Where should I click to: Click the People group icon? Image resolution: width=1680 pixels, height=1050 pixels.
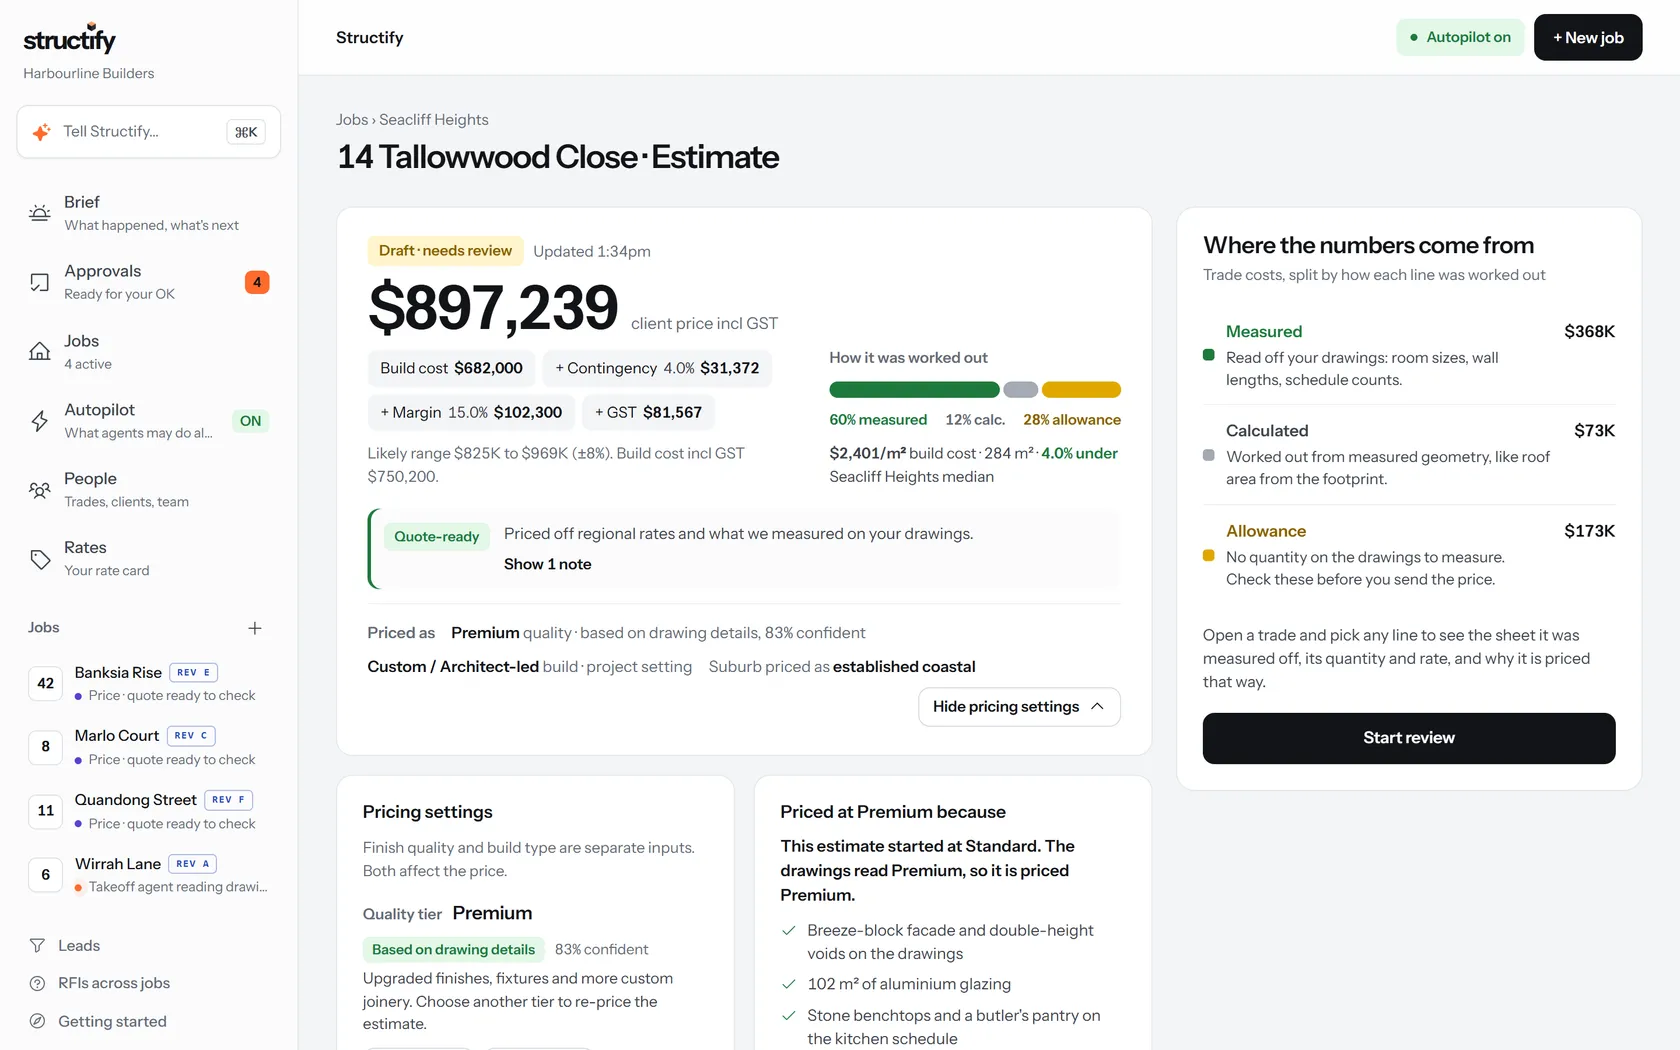40,490
